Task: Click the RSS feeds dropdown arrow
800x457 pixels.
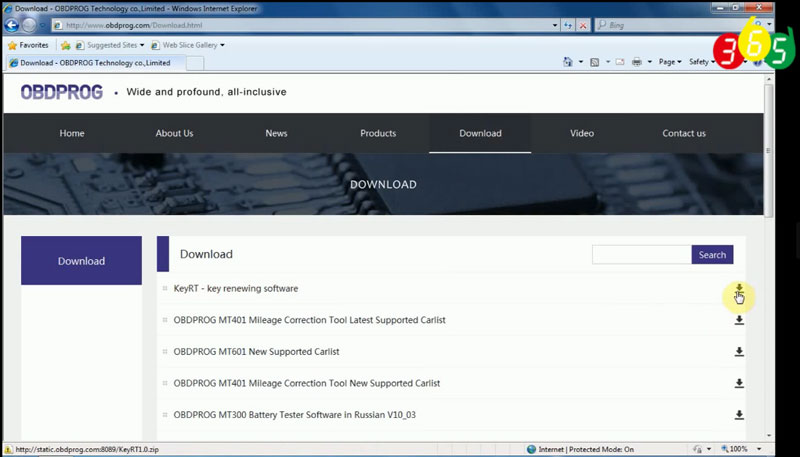Action: tap(607, 62)
